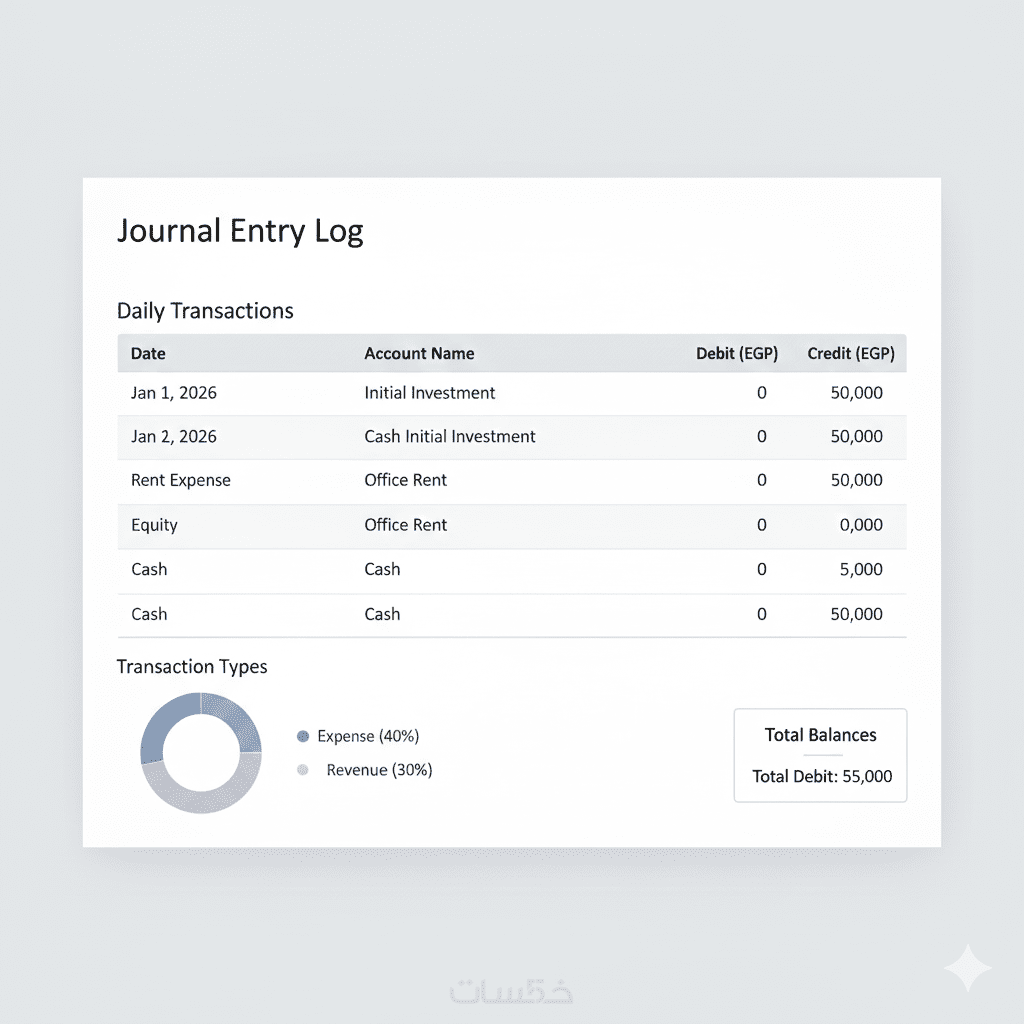
Task: Sort by the Date column header
Action: (148, 353)
